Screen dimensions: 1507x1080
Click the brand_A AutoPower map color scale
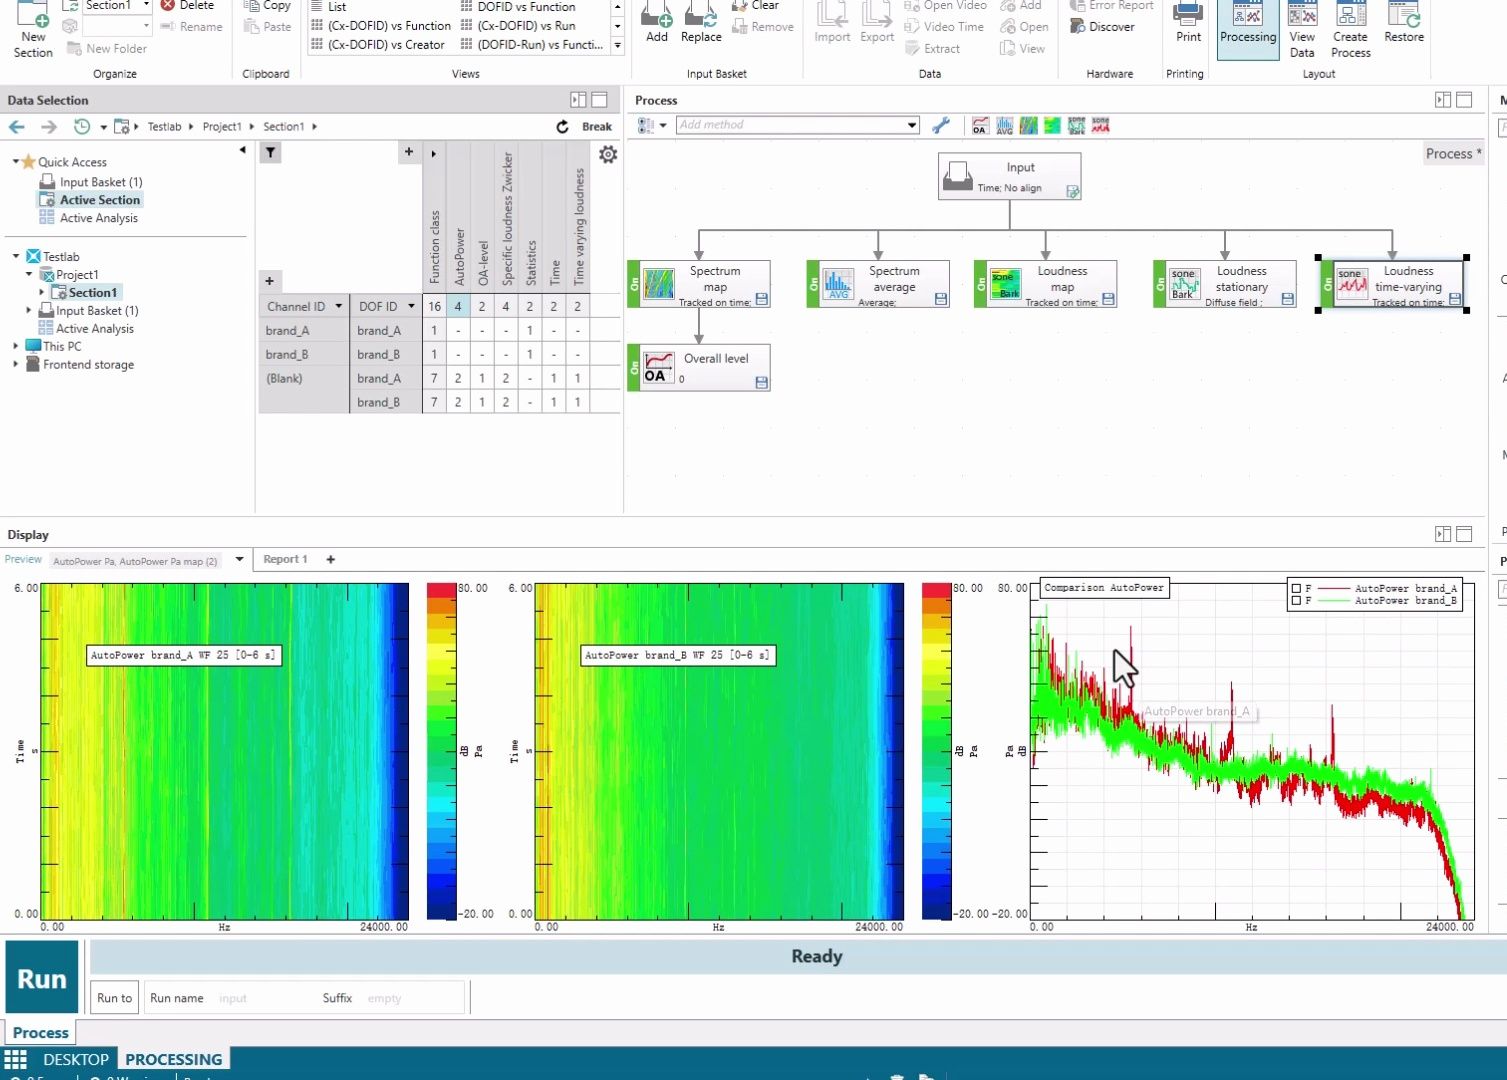point(441,751)
